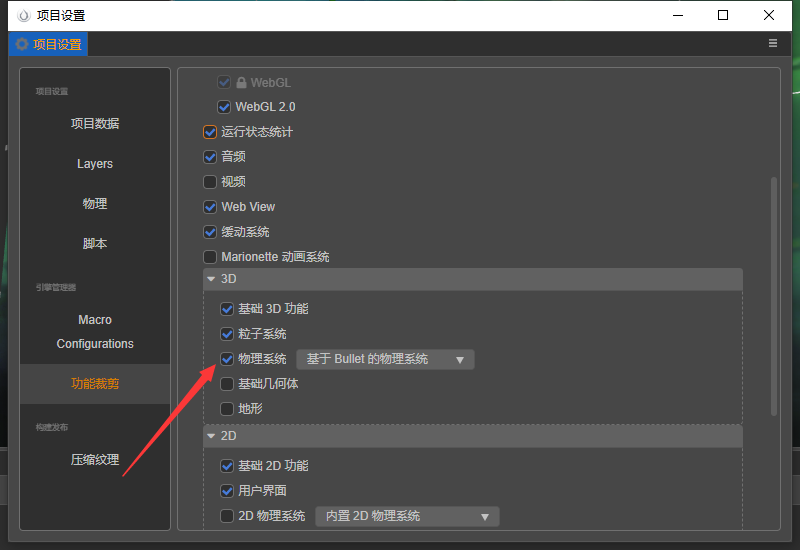Maximize the 项目设置 window
This screenshot has height=550, width=800.
click(722, 15)
